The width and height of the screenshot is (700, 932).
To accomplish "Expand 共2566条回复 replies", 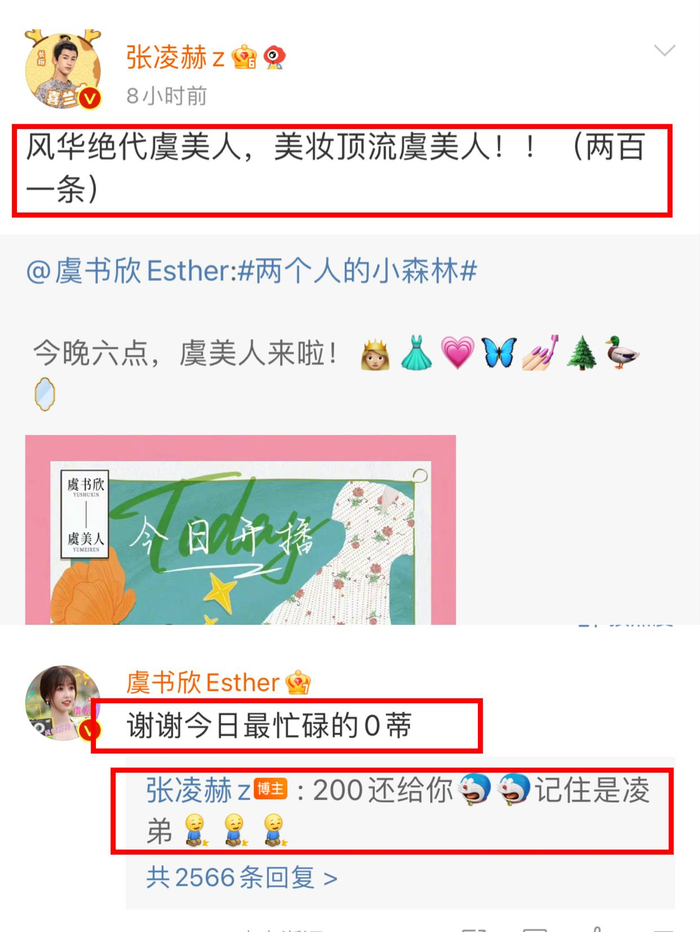I will 242,877.
